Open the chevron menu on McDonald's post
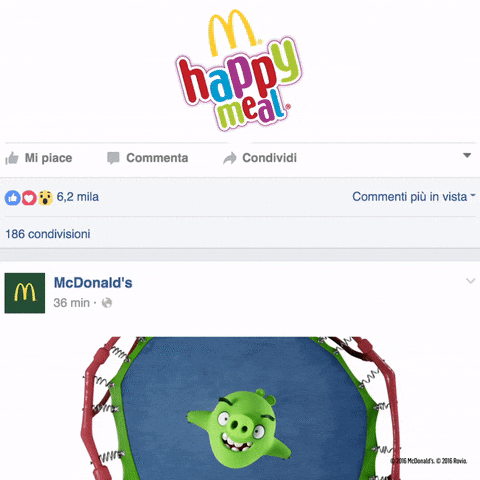The image size is (480, 480). click(470, 281)
